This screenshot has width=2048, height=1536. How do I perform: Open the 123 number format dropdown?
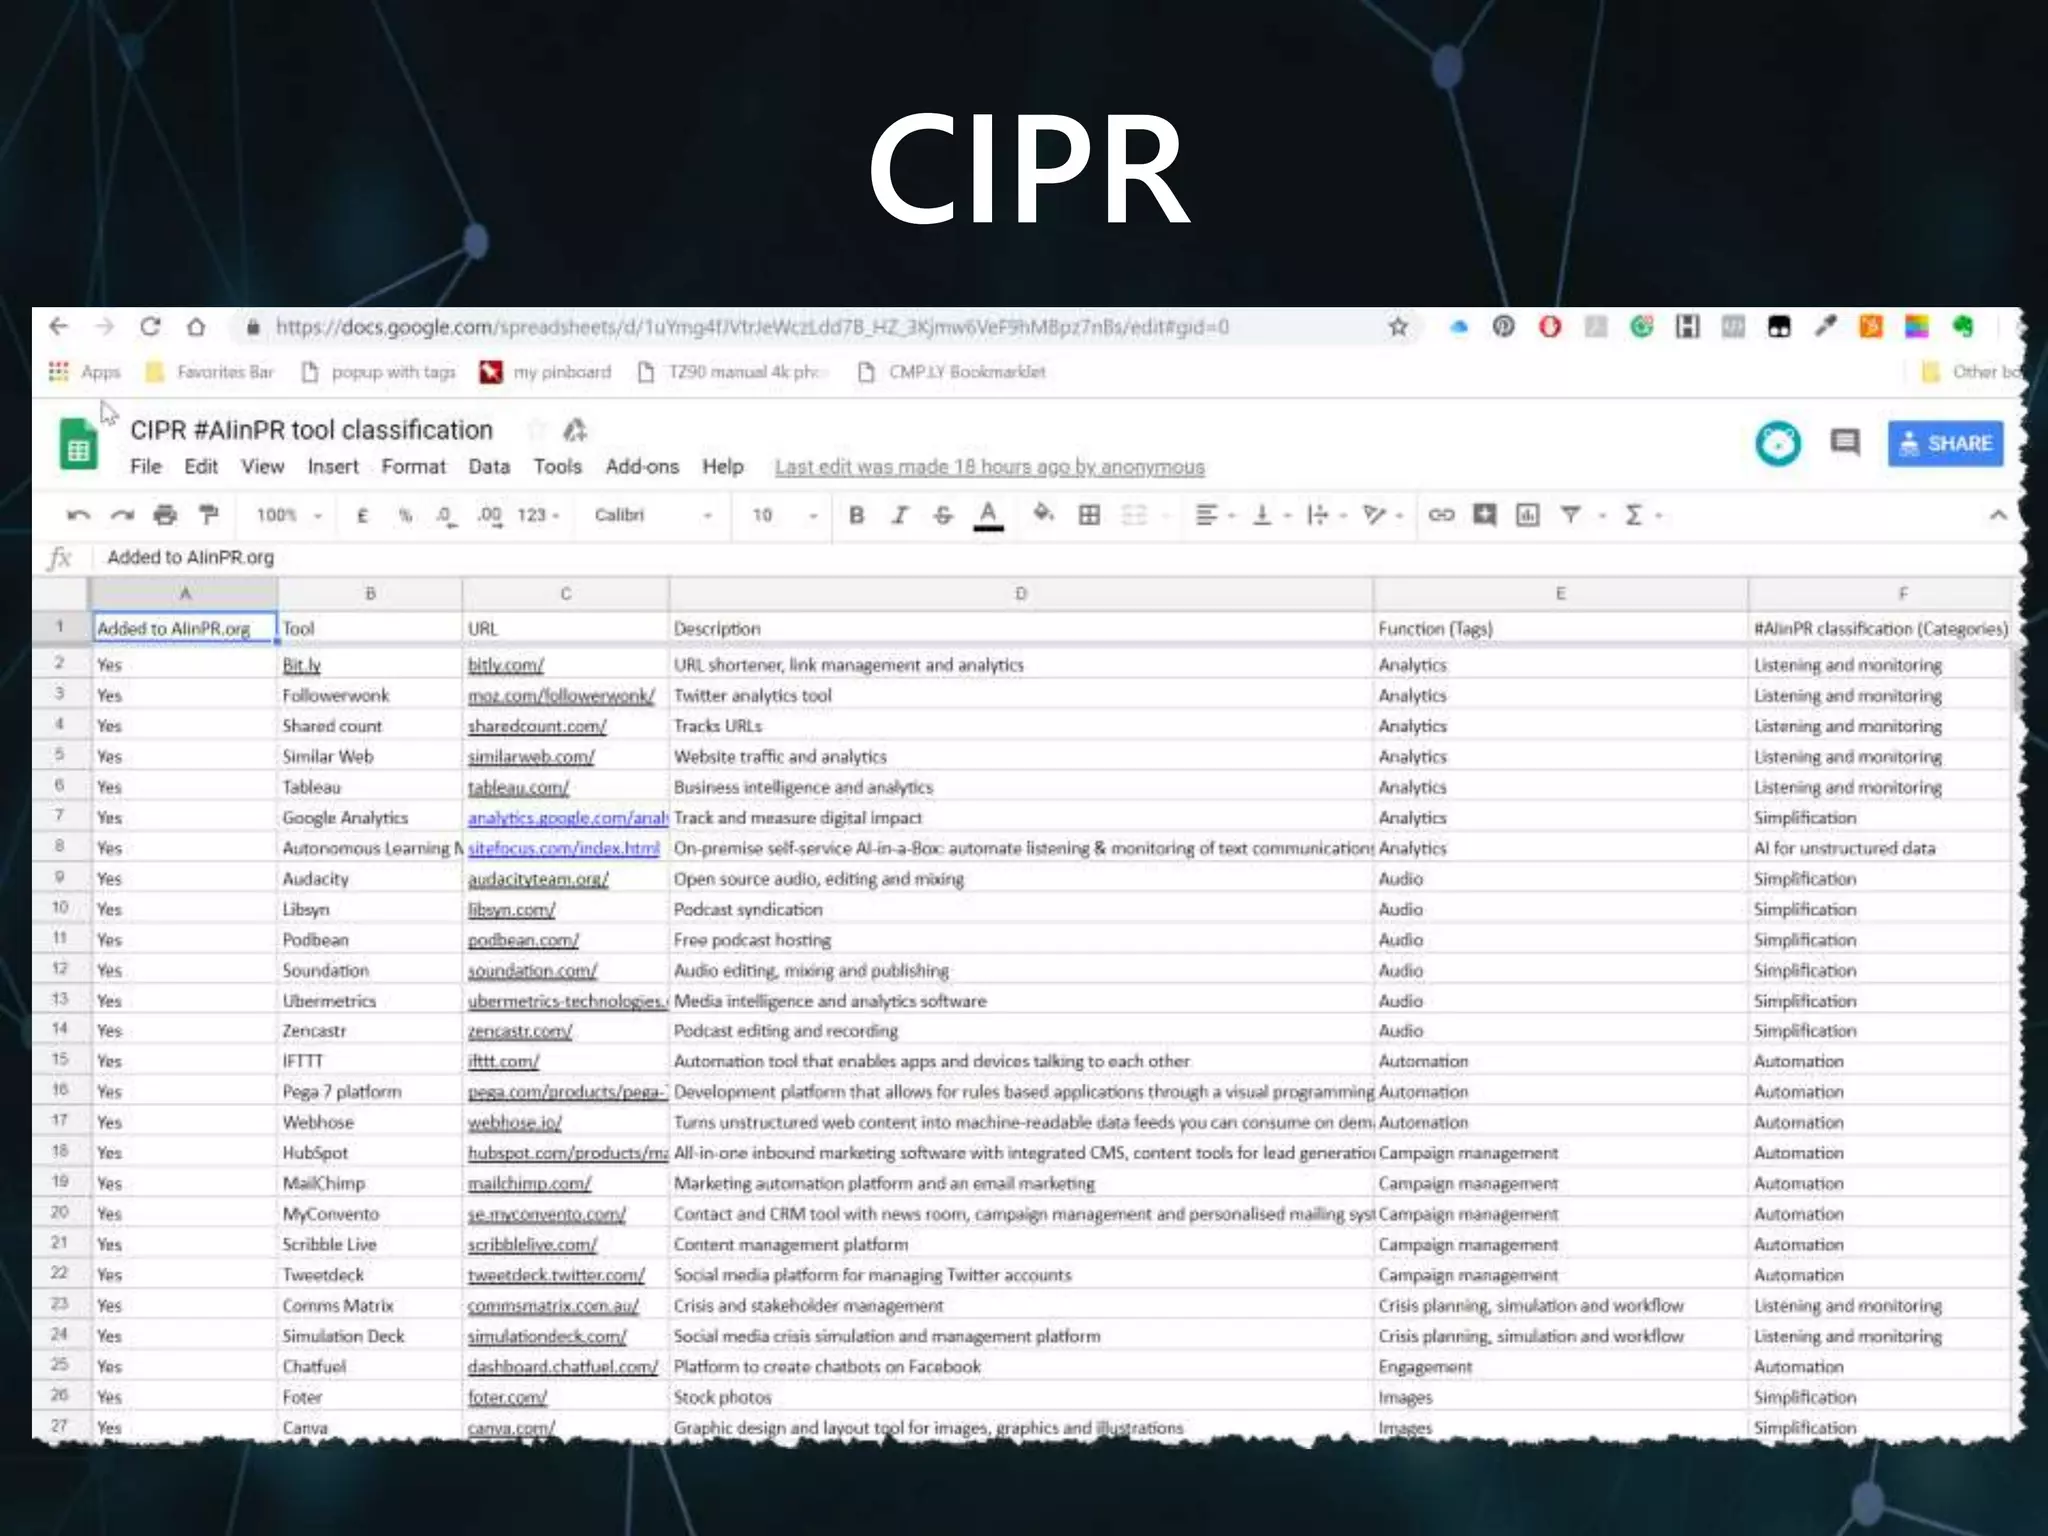coord(538,515)
